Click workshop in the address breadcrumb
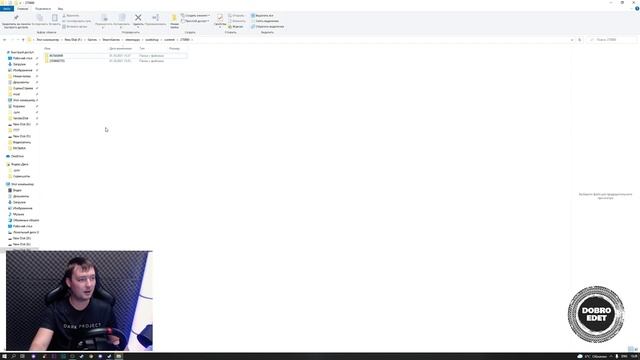The width and height of the screenshot is (640, 360). pos(152,40)
